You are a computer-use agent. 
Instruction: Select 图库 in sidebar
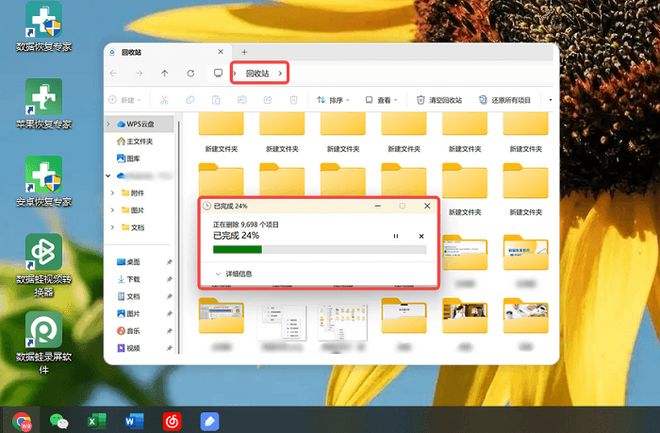[x=128, y=158]
